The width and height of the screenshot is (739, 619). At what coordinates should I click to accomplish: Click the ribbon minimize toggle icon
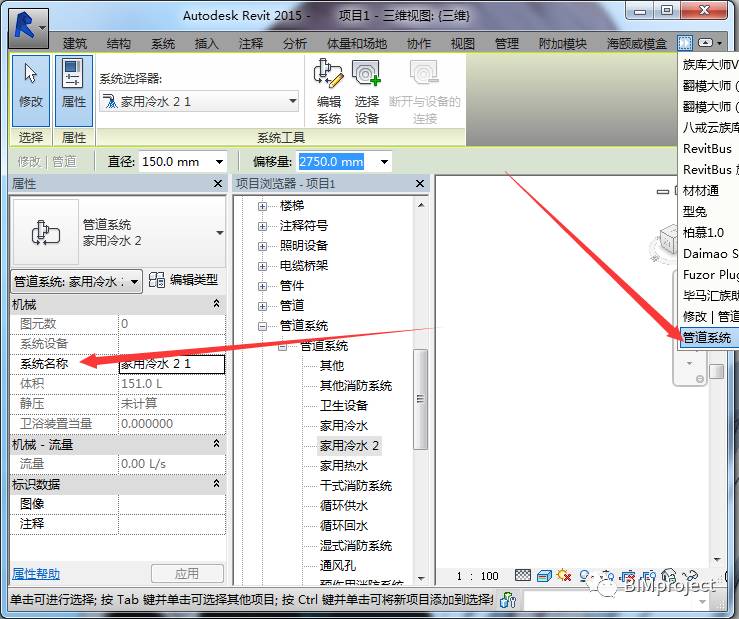tap(705, 43)
